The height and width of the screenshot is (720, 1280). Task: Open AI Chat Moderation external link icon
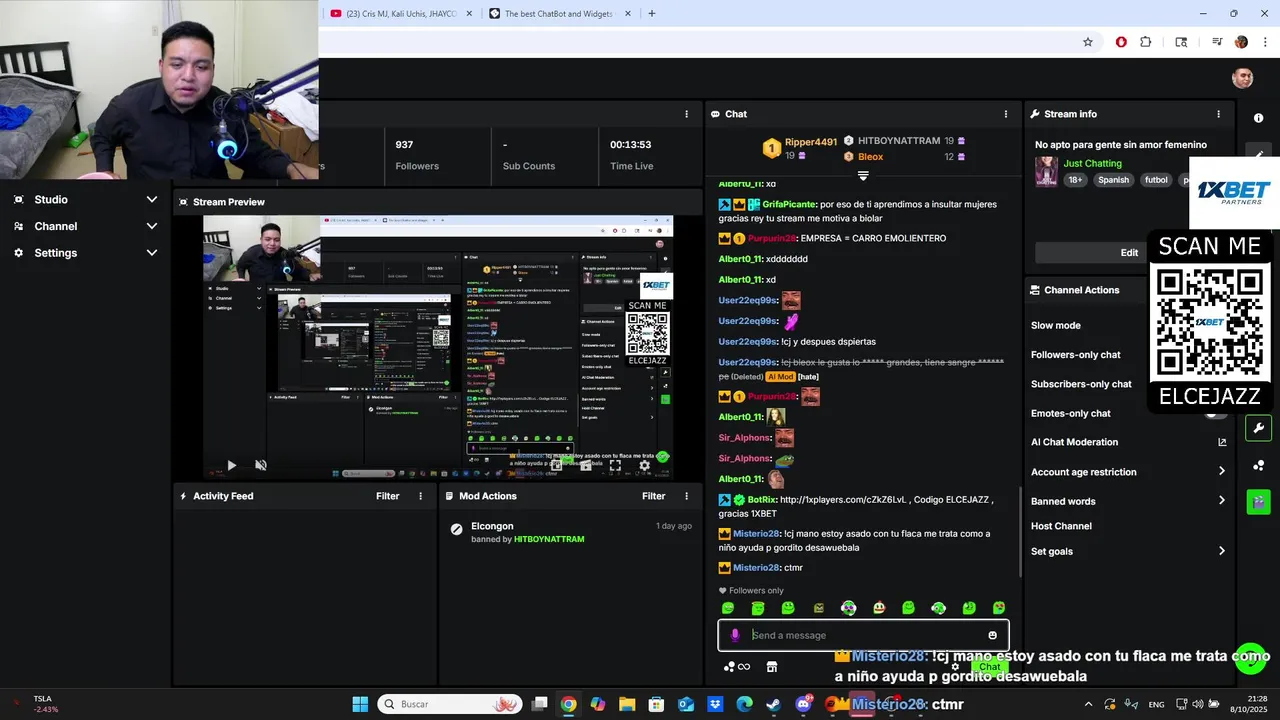(1222, 442)
